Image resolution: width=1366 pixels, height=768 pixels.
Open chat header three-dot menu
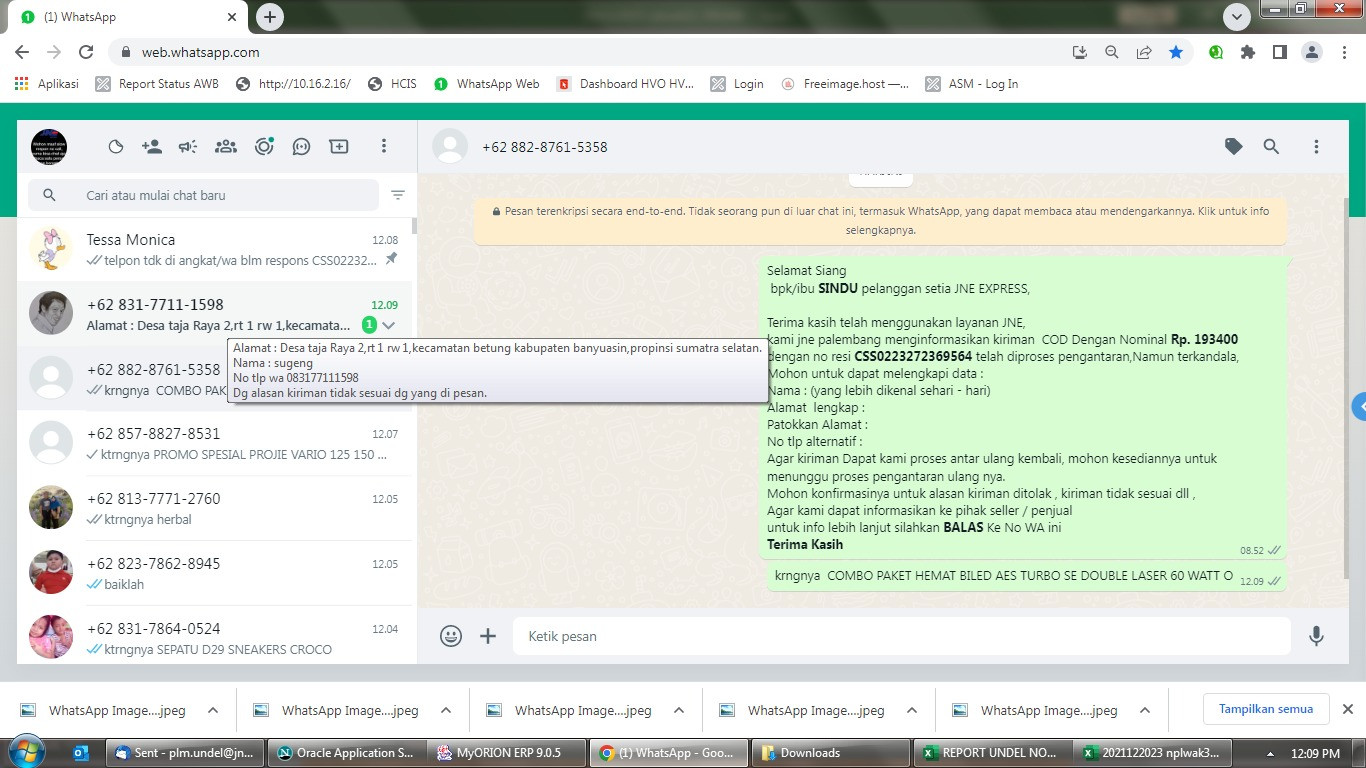(x=1316, y=147)
